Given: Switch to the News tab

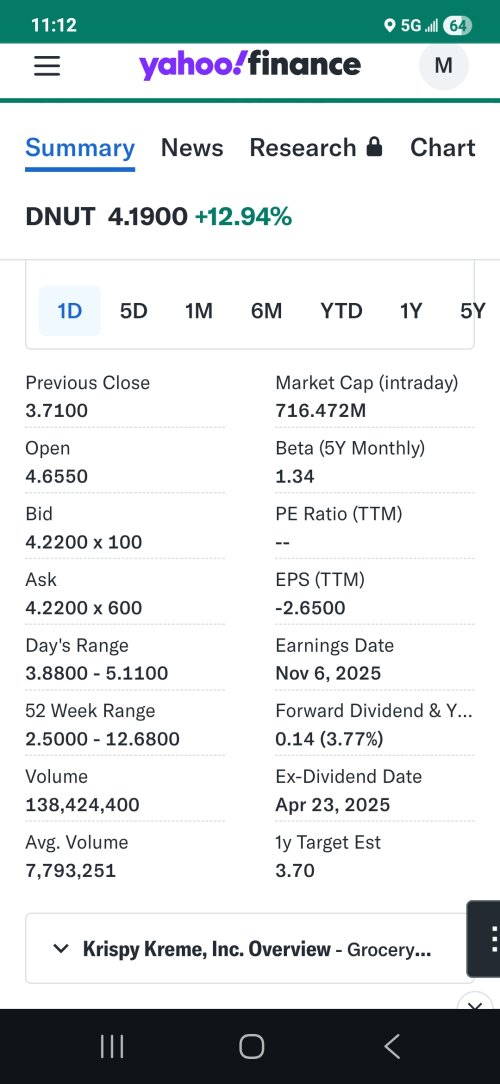Looking at the screenshot, I should pyautogui.click(x=192, y=148).
